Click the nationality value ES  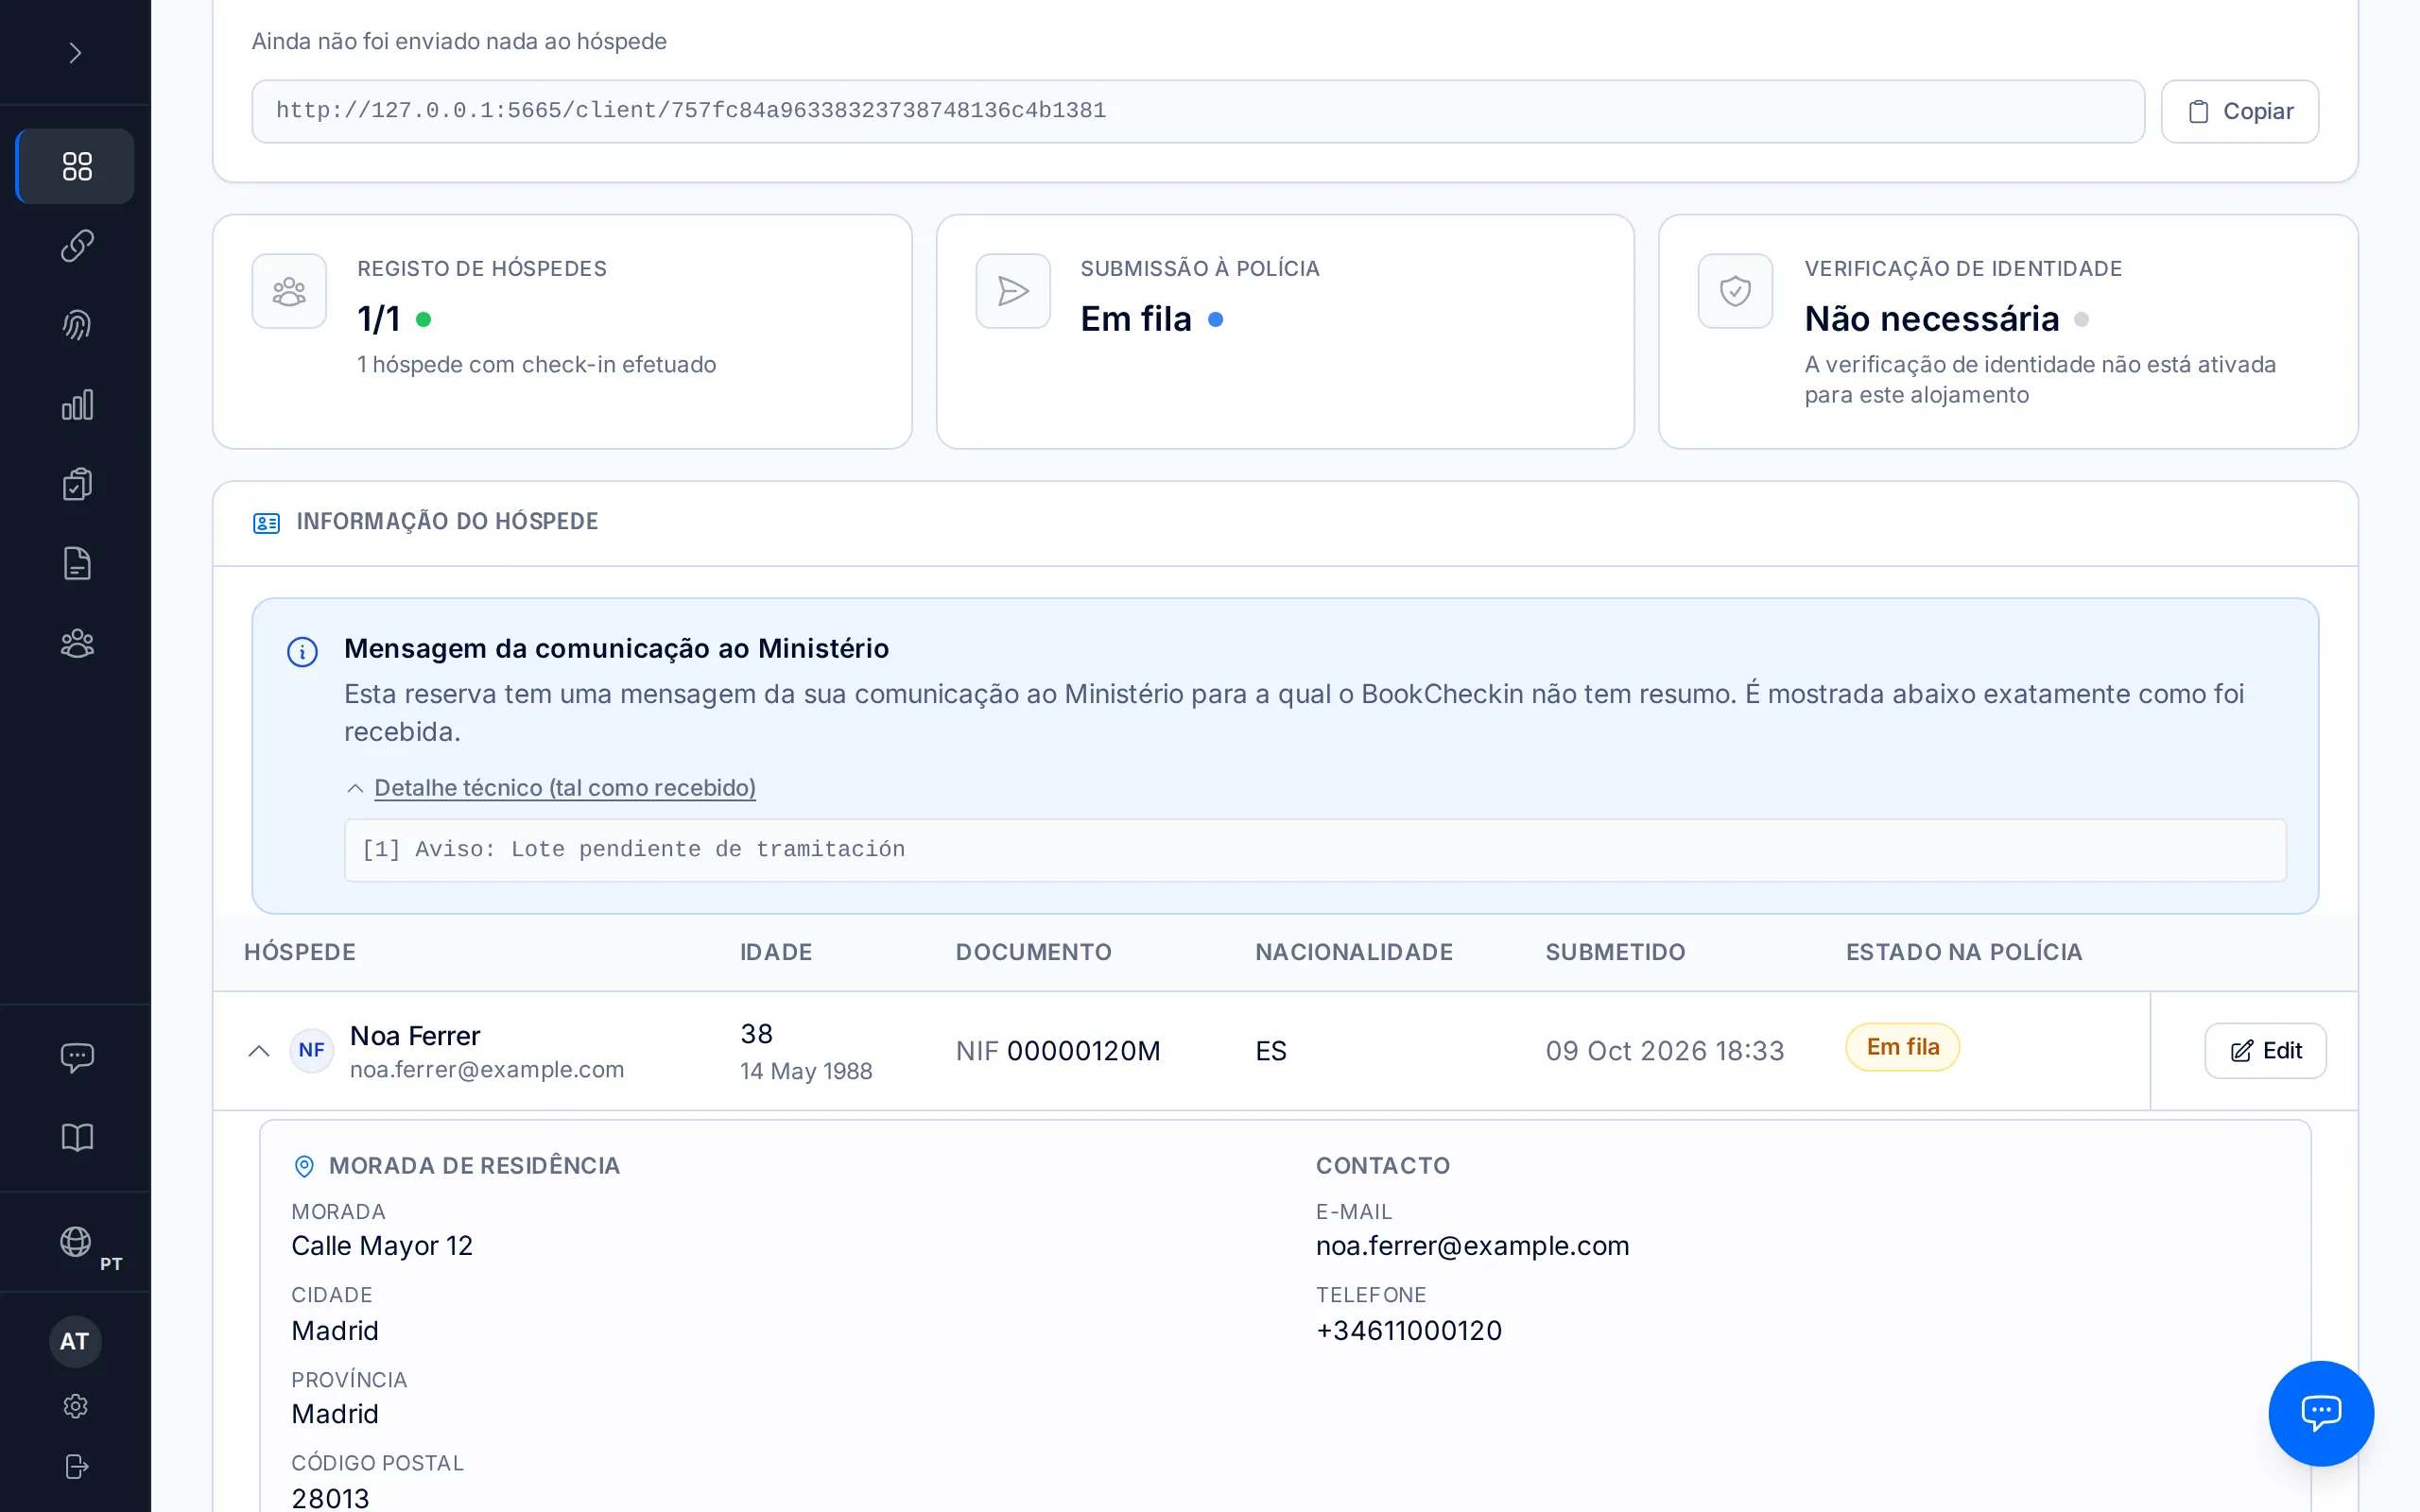pos(1271,1051)
